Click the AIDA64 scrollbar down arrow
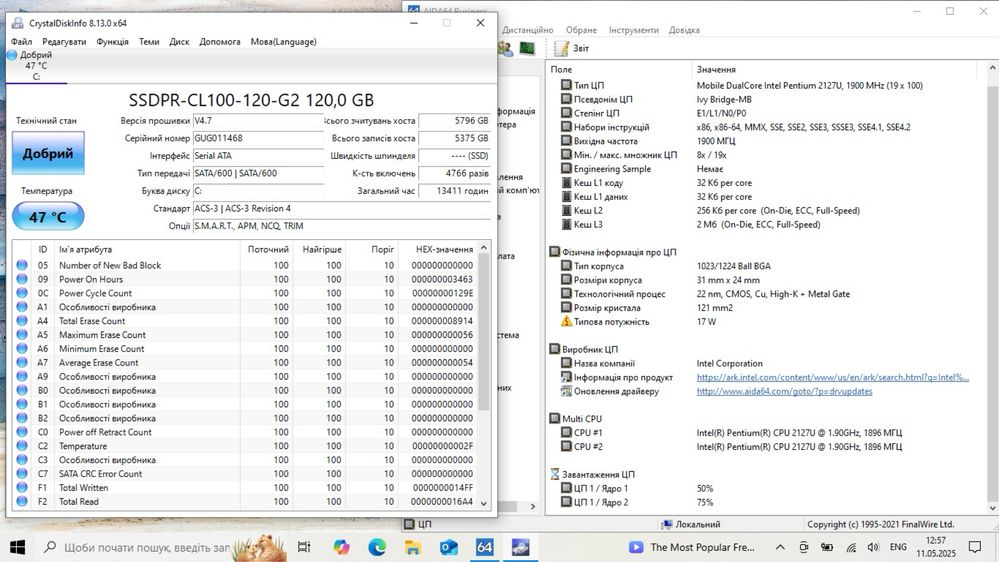 click(993, 508)
